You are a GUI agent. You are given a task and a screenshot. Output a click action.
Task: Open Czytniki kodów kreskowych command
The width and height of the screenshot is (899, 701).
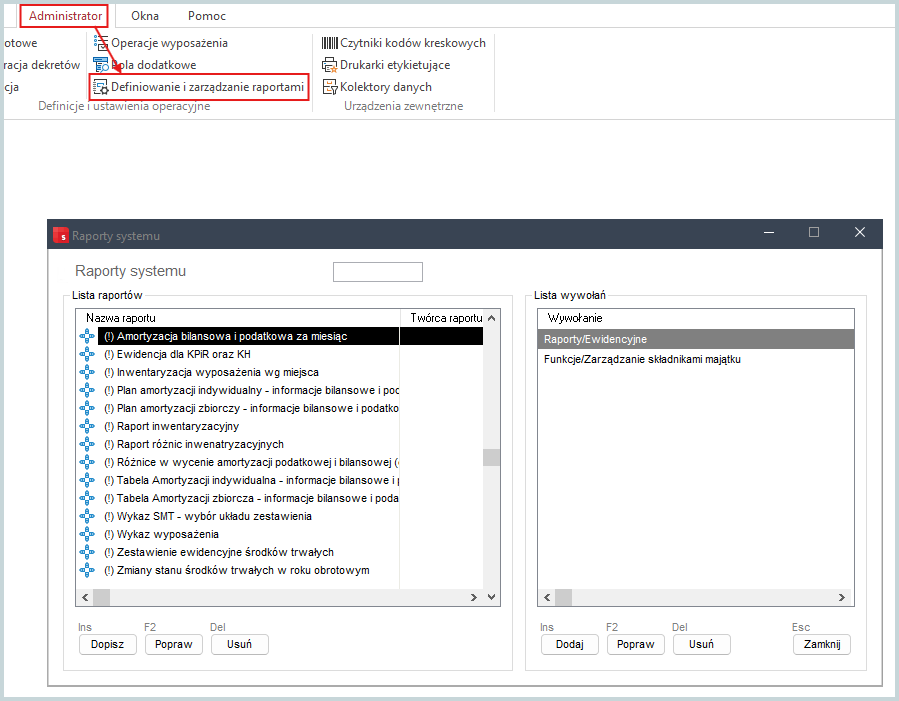coord(413,43)
